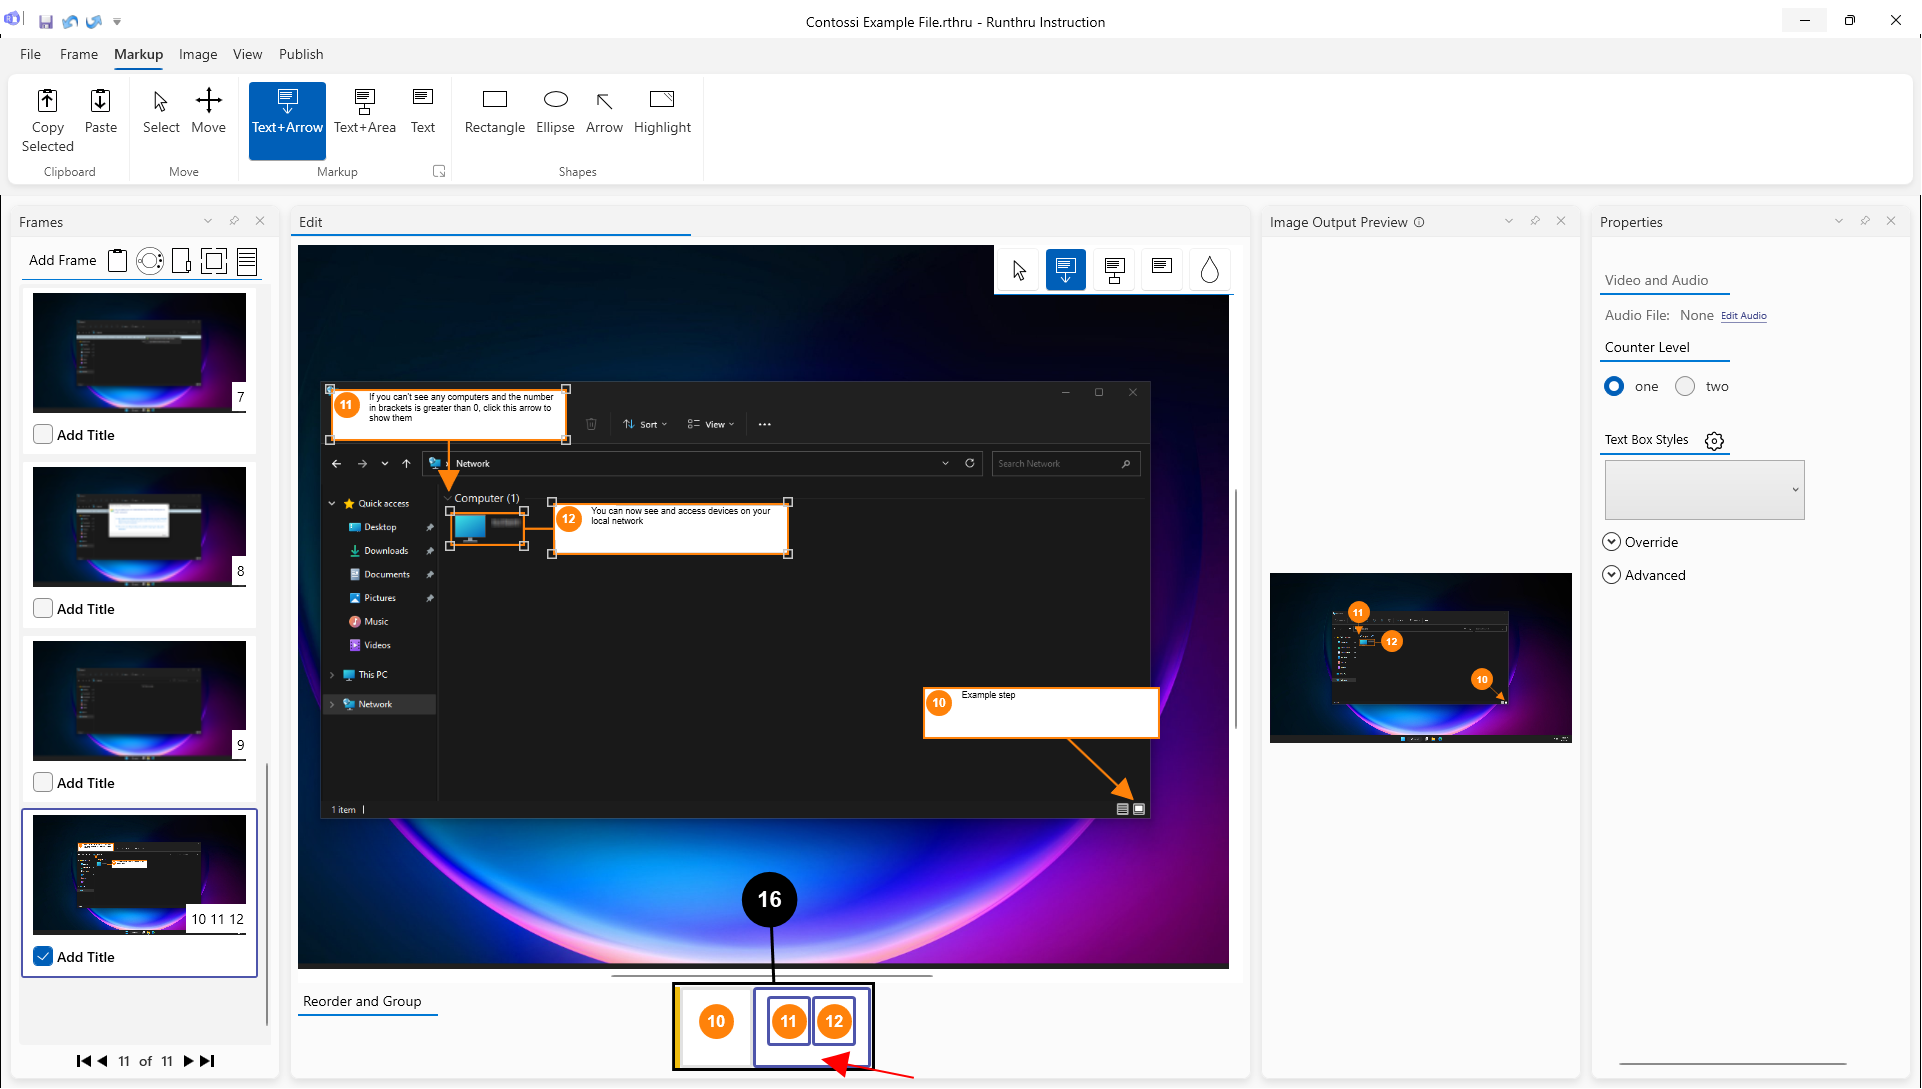Jump to the last frame button
This screenshot has width=1922, height=1089.
[207, 1061]
